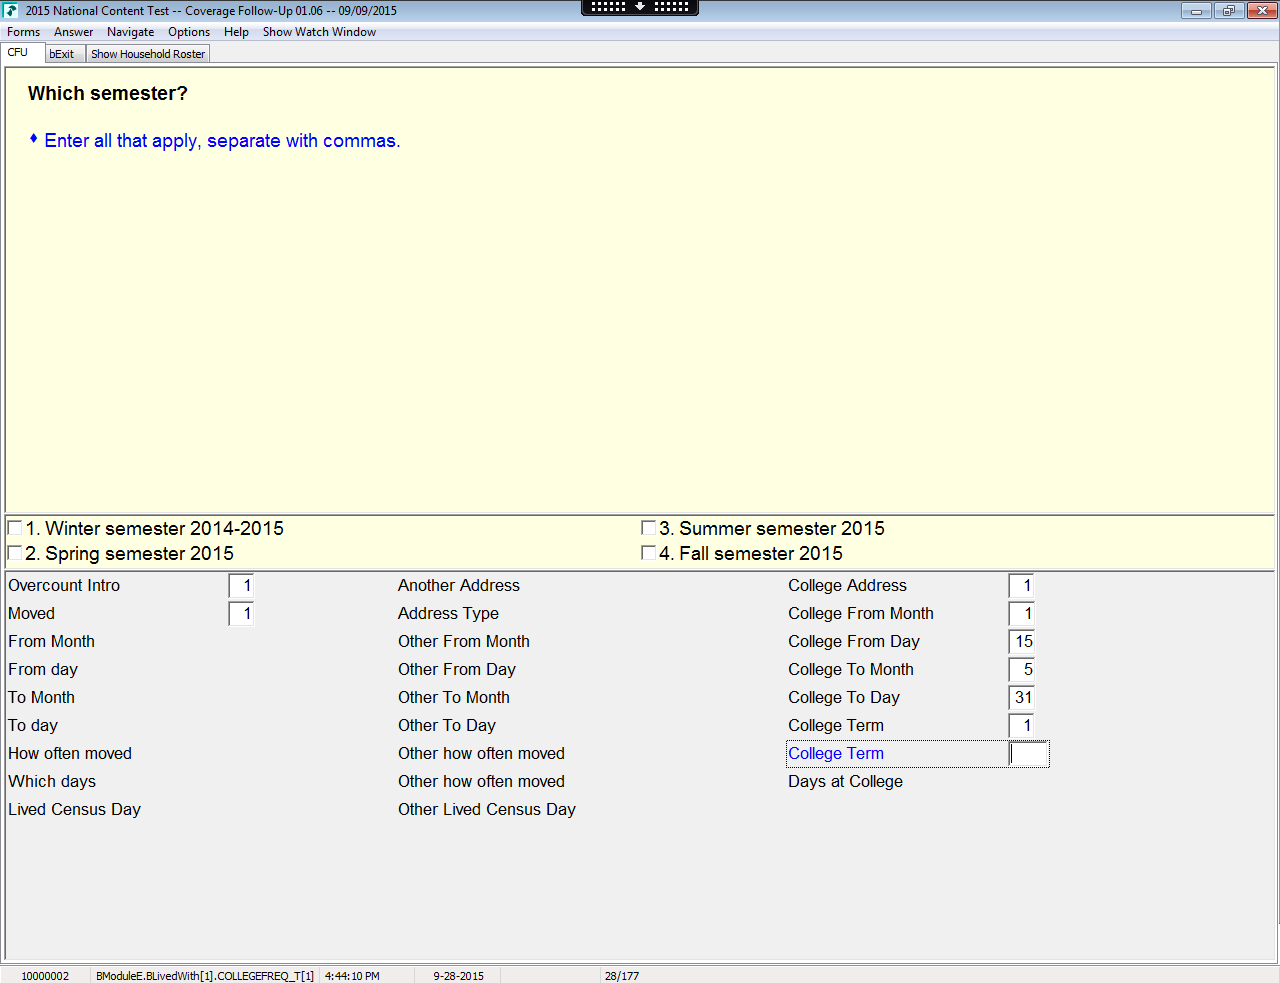Click the Other From Day label
1280x983 pixels.
457,670
